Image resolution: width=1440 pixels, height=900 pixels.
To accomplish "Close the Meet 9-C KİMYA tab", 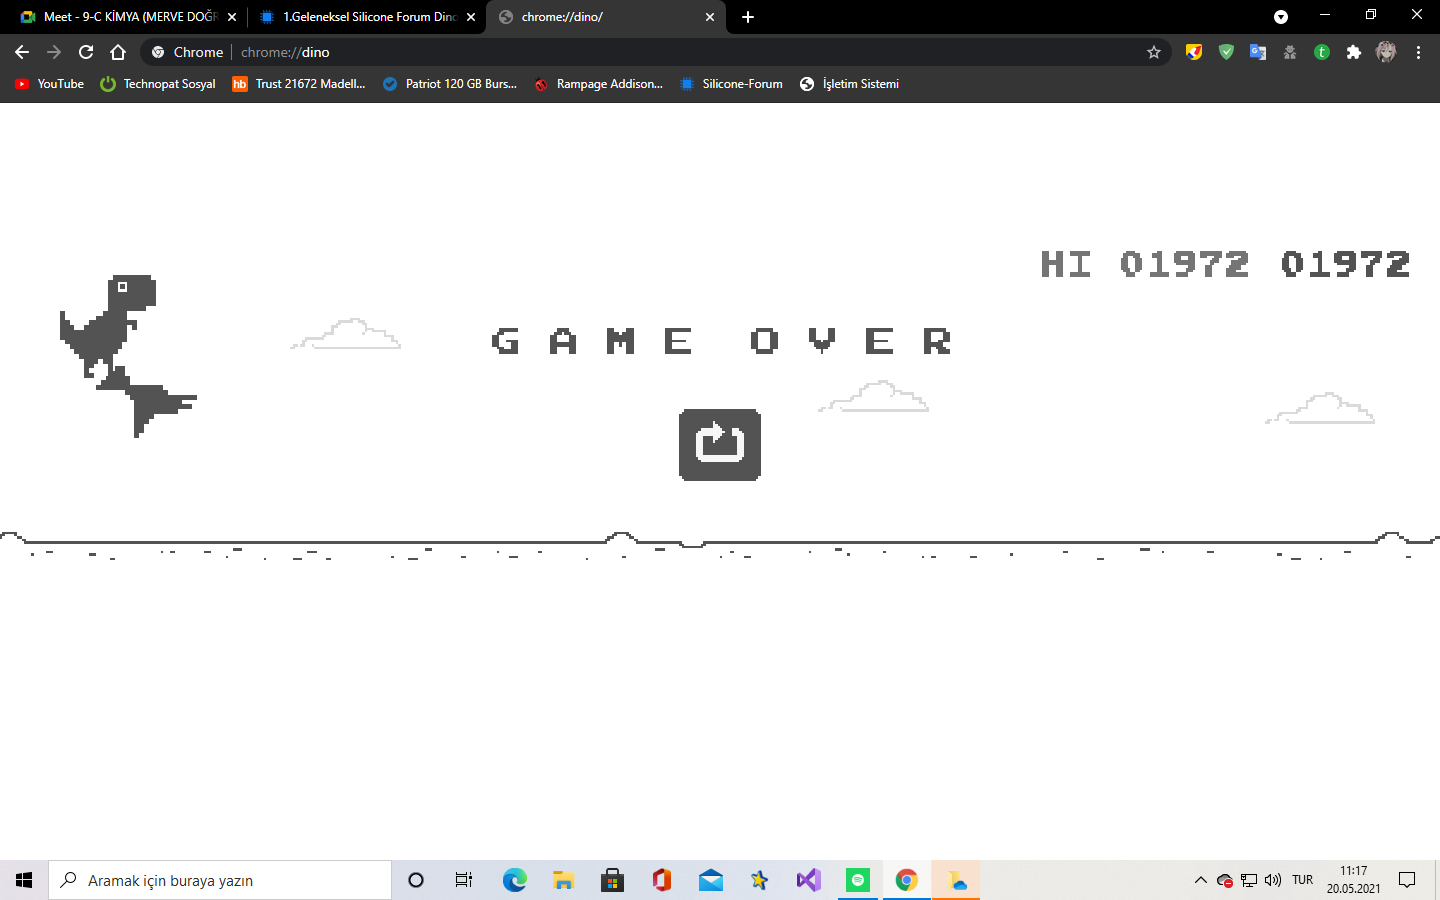I will [232, 17].
